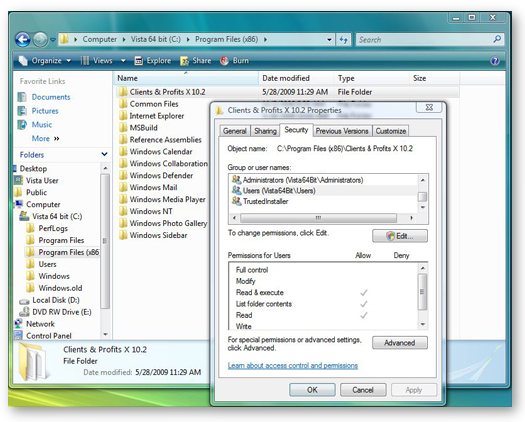Open Documents favorite link
The image size is (525, 422).
point(51,97)
